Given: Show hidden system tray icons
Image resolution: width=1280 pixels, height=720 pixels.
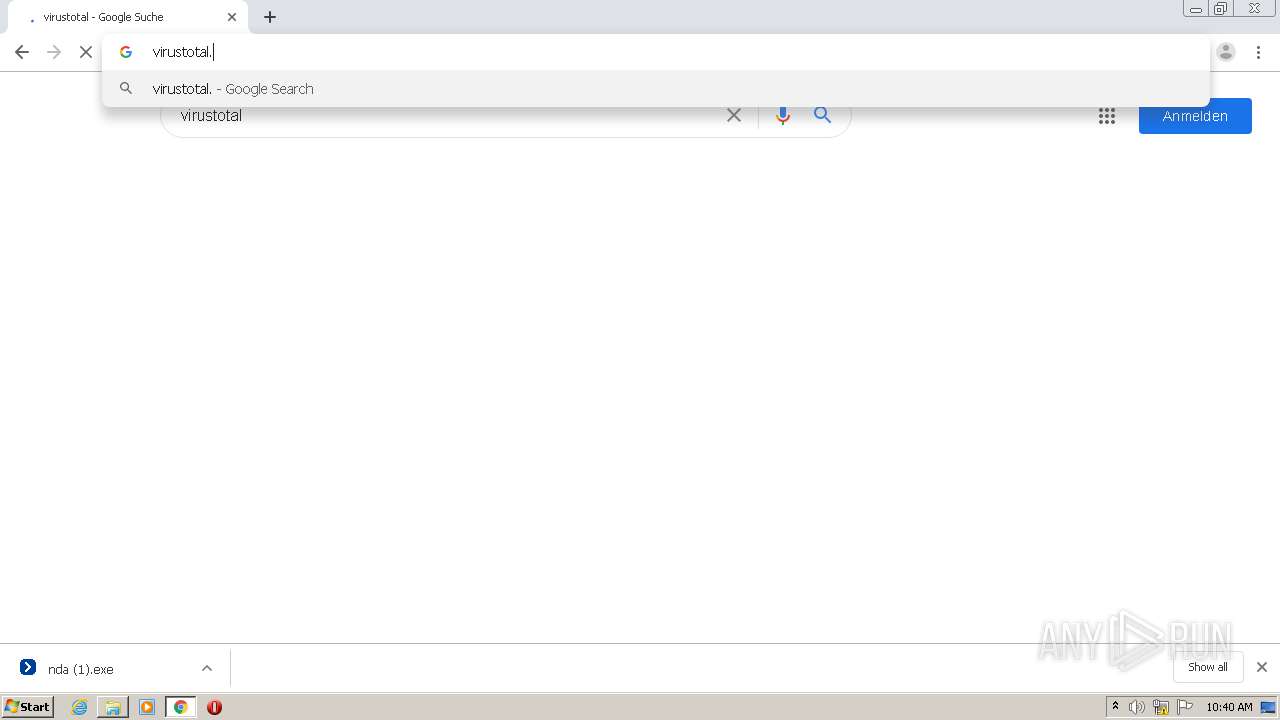Looking at the screenshot, I should click(x=1115, y=707).
